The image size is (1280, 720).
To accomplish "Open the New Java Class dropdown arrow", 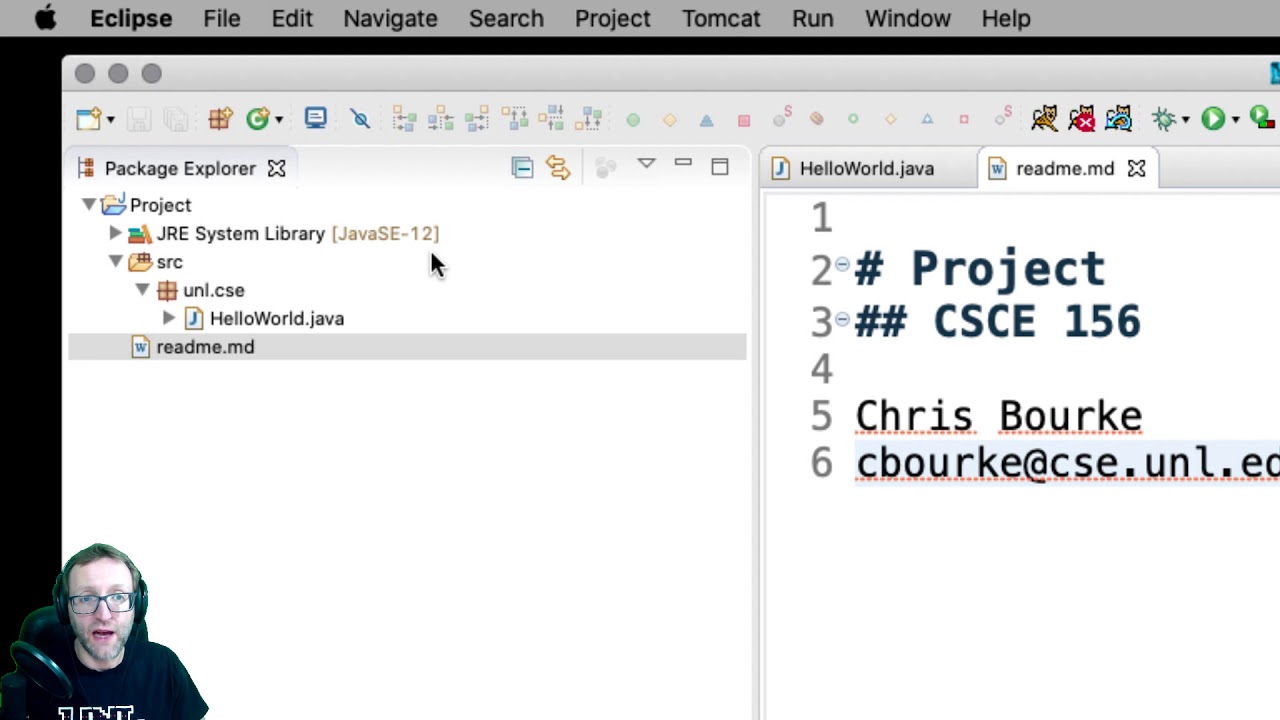I will tap(279, 120).
